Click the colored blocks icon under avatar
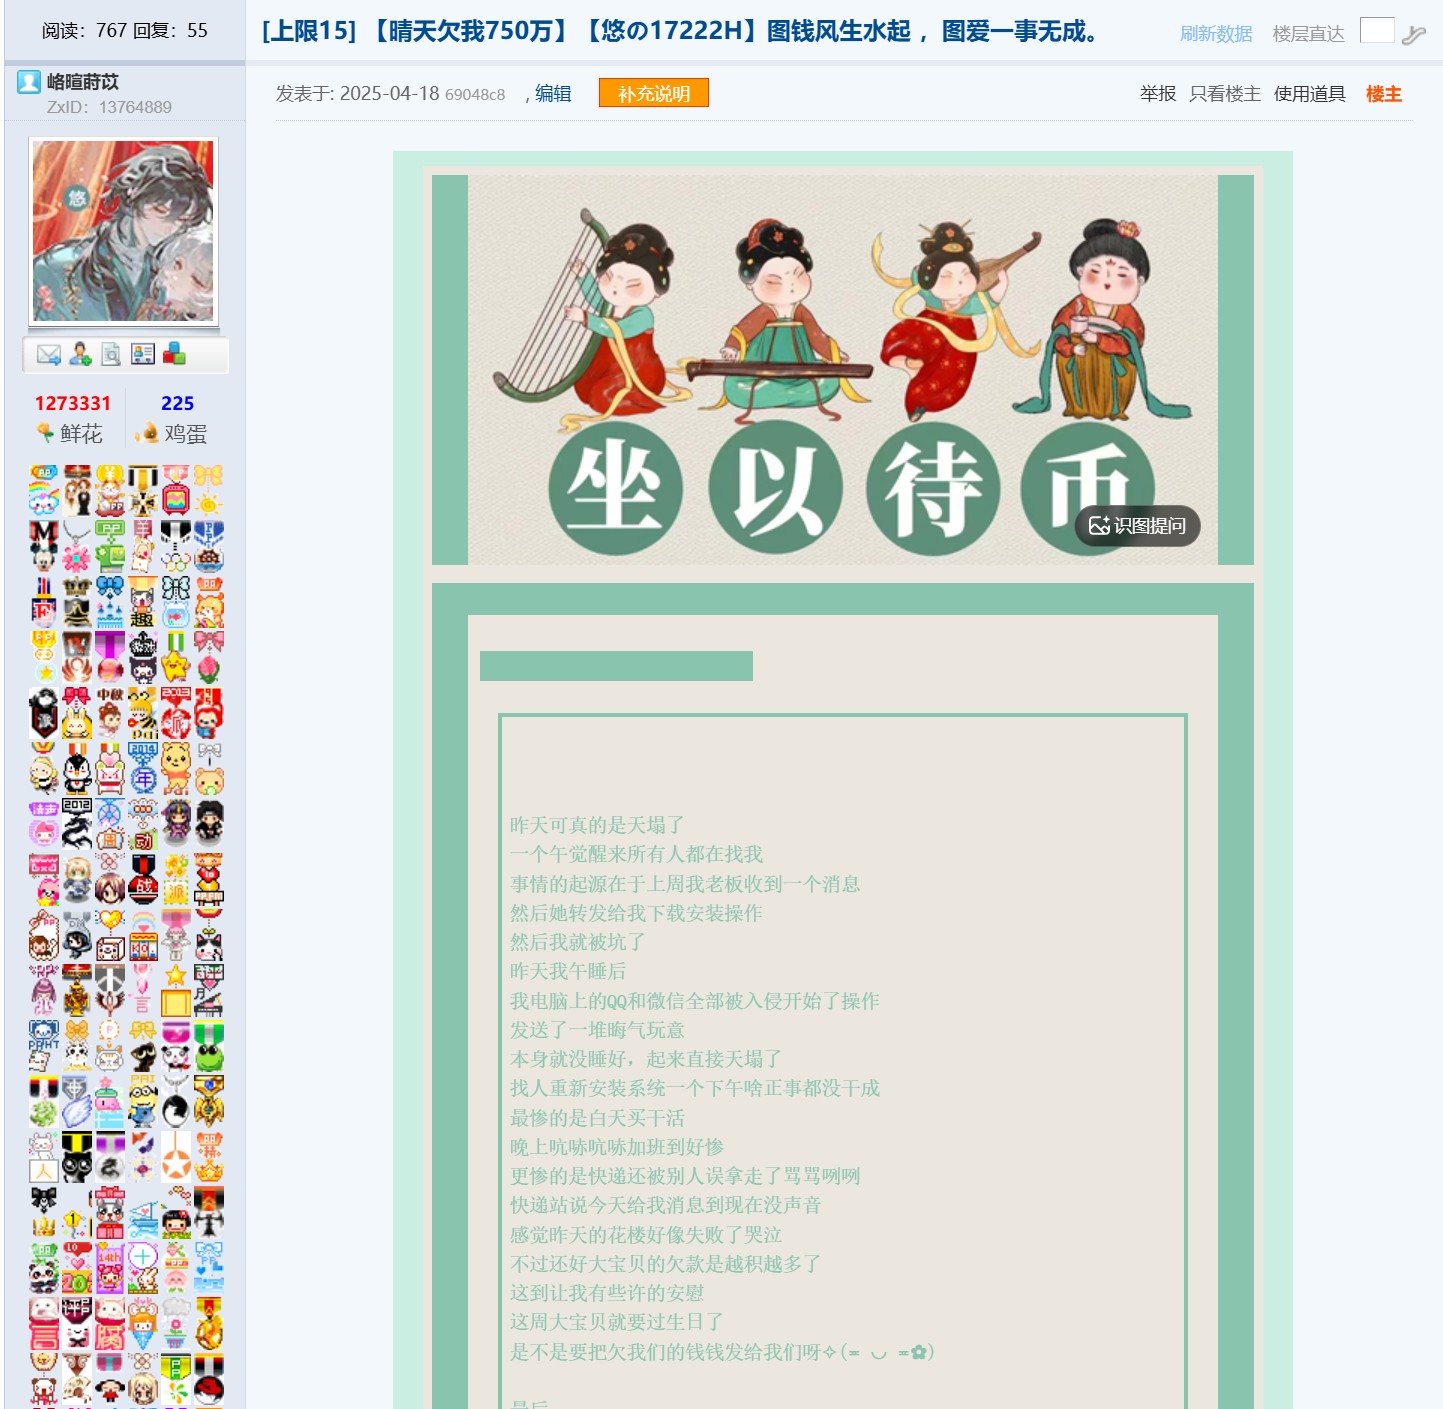This screenshot has height=1409, width=1443. click(x=175, y=354)
